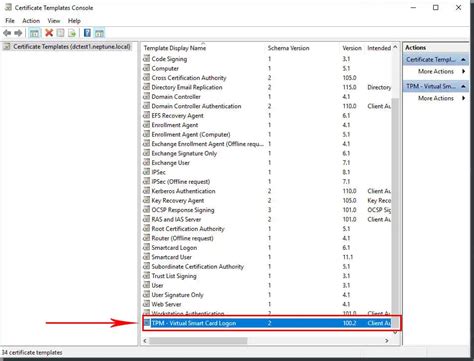Click the Forward arrow toolbar icon
This screenshot has height=361, width=474.
(x=18, y=33)
